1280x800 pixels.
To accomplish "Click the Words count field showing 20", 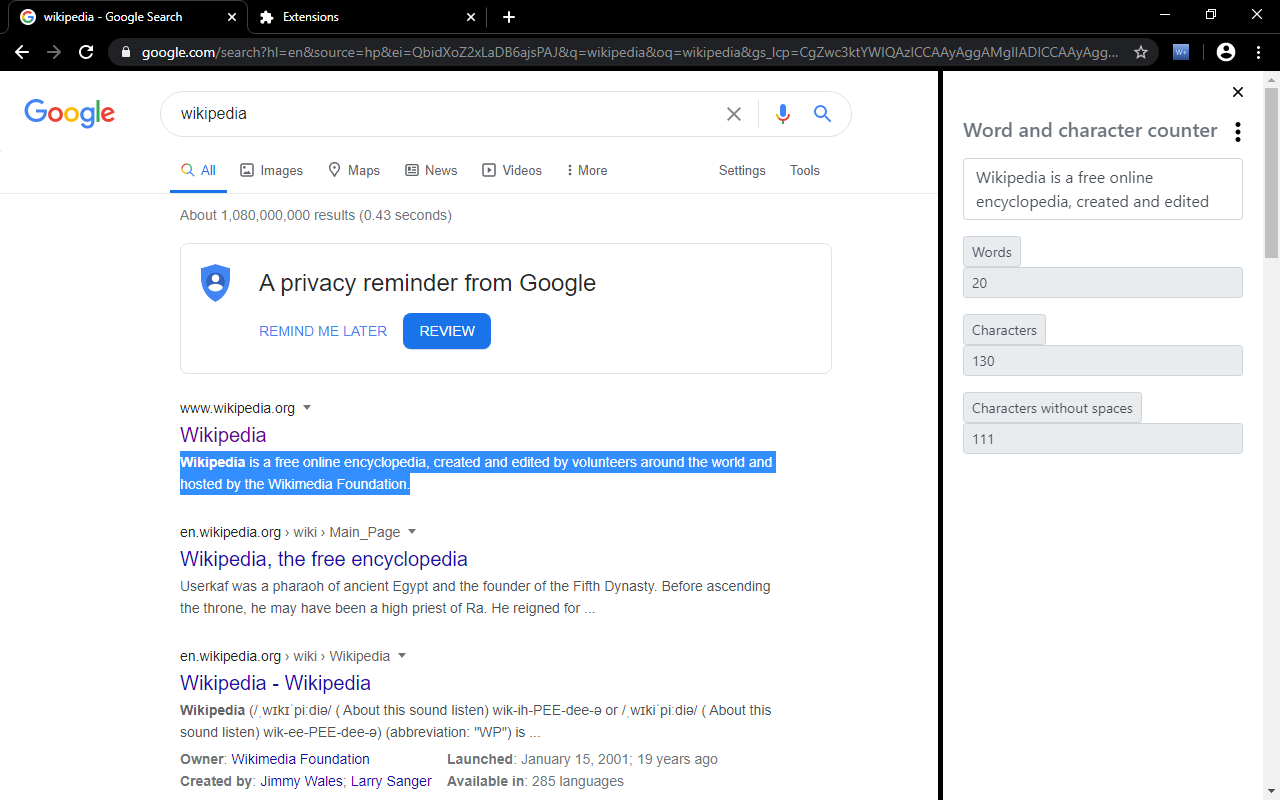I will pyautogui.click(x=1103, y=283).
